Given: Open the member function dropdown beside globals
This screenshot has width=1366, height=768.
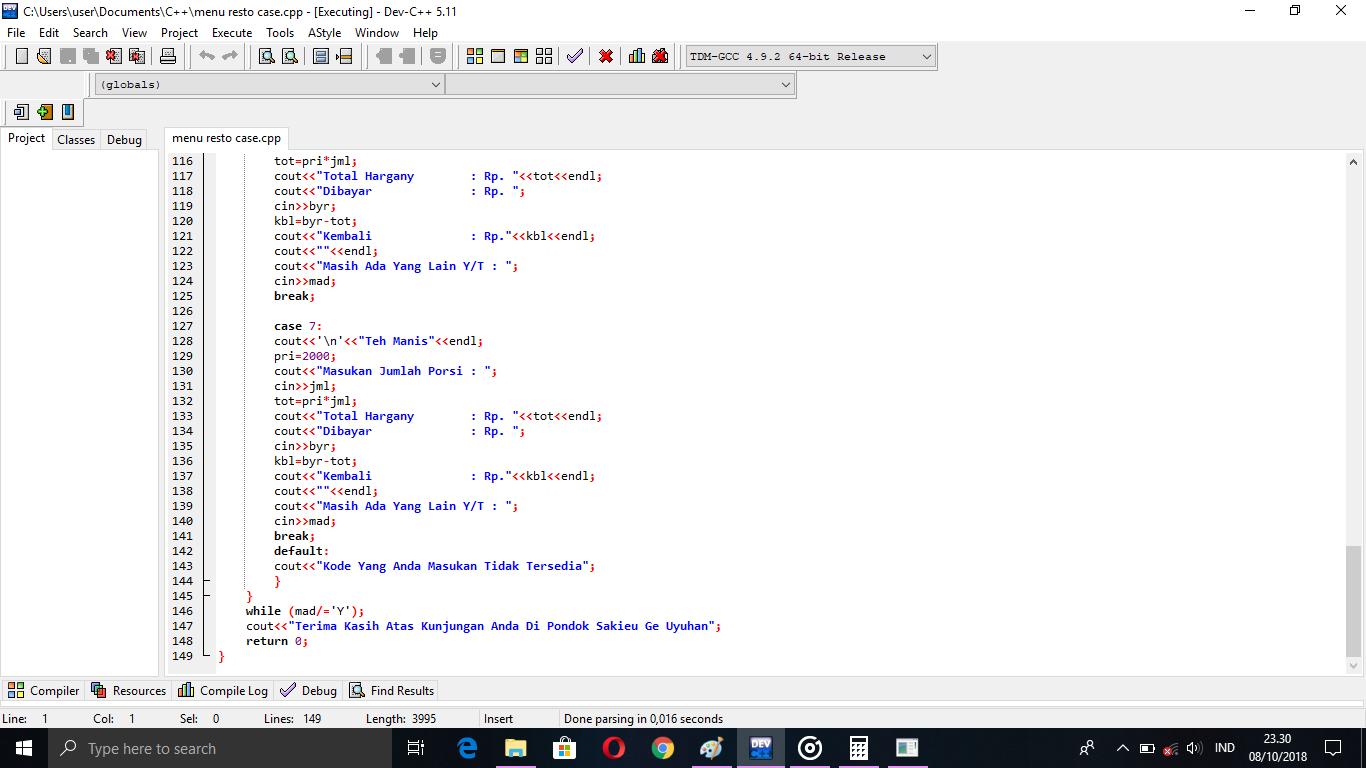Looking at the screenshot, I should coord(785,84).
